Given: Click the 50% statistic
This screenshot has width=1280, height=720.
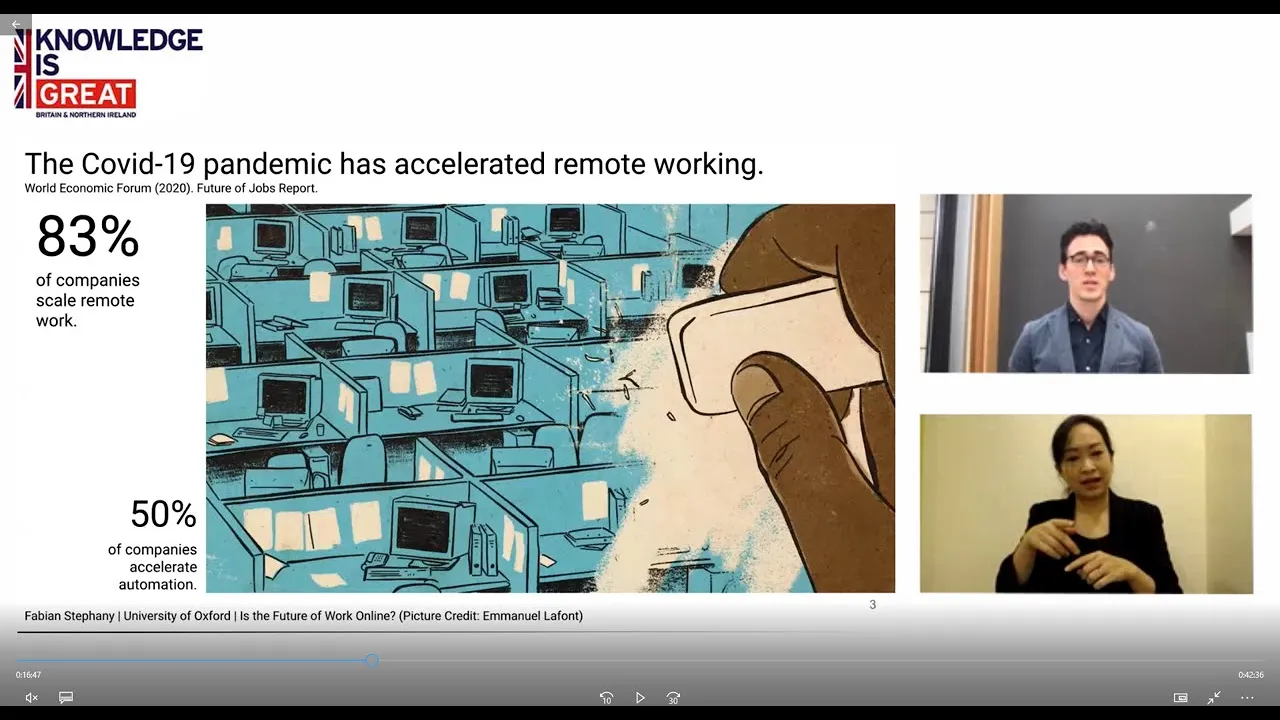Looking at the screenshot, I should pos(163,514).
